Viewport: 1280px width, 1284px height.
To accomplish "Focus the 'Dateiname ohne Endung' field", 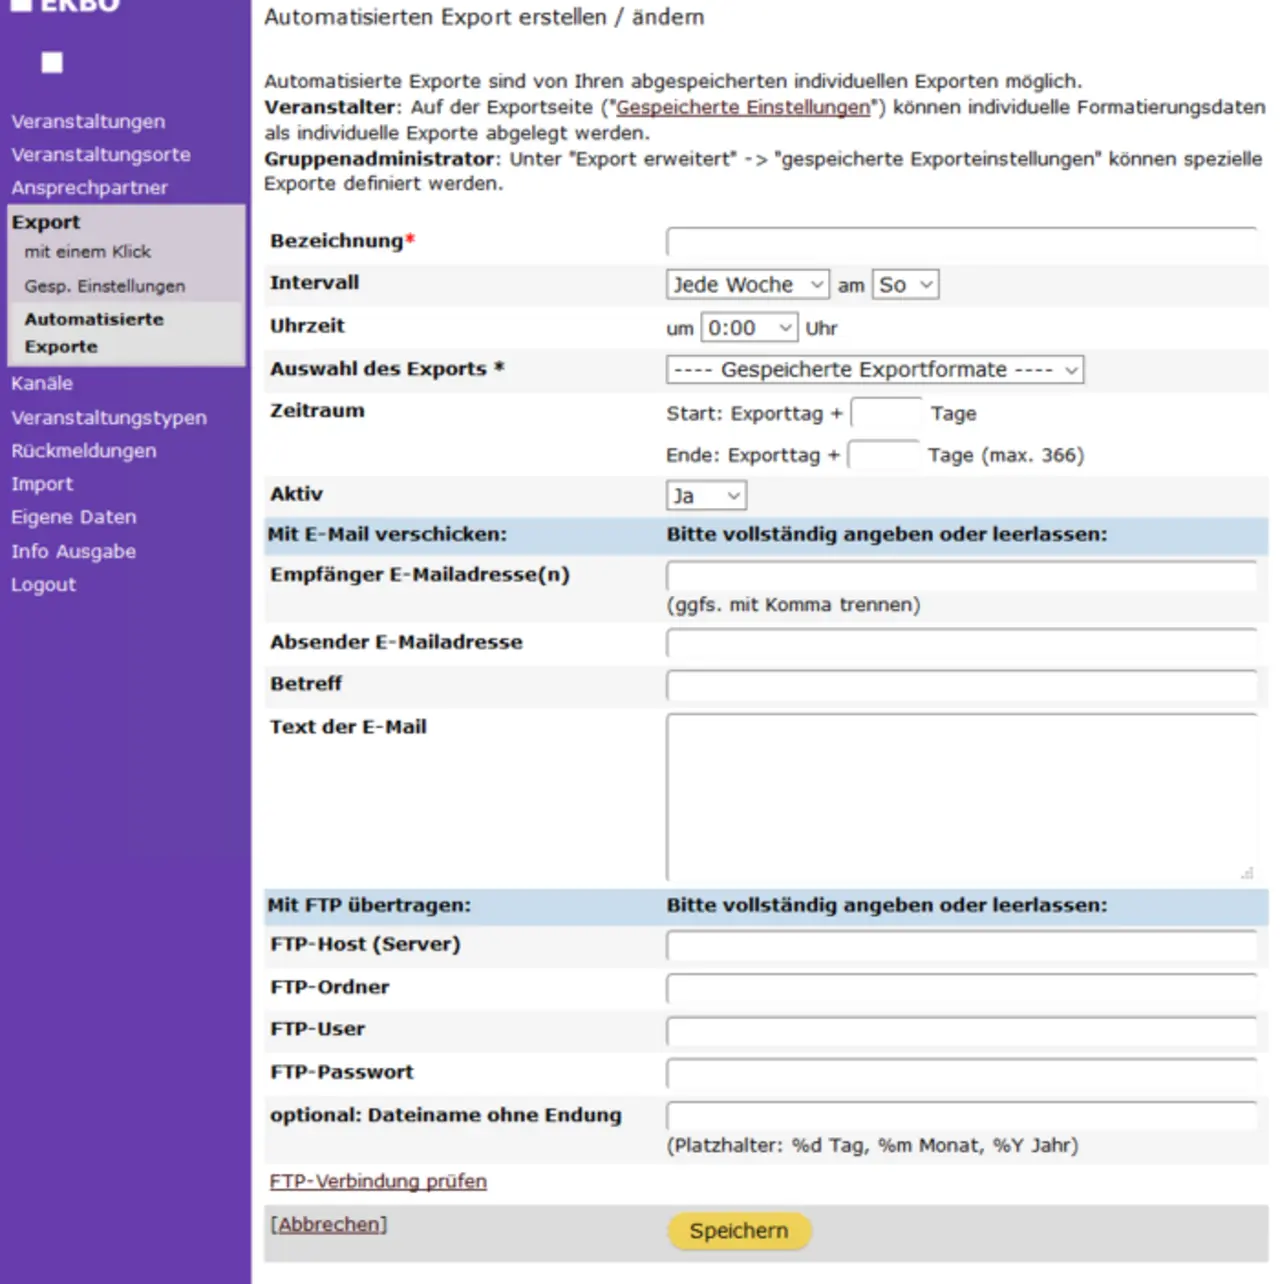I will 961,1116.
